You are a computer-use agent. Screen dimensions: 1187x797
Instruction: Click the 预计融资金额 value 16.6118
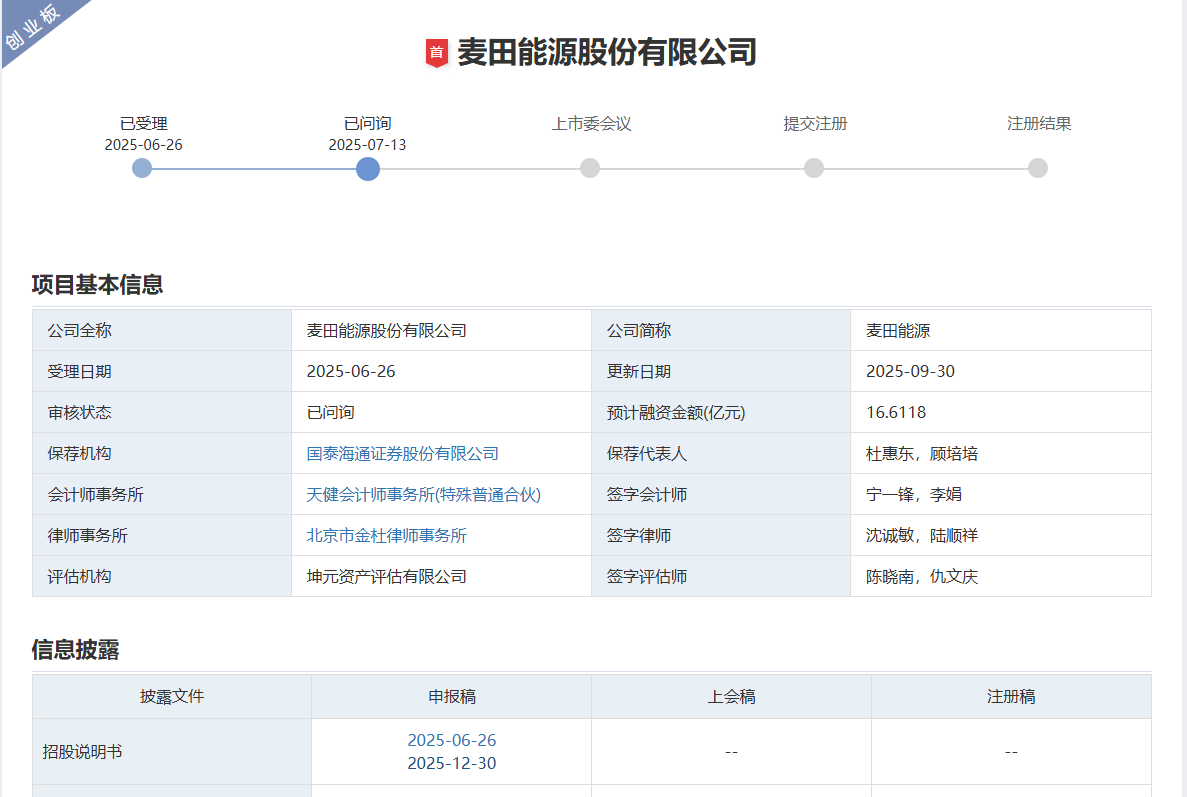(x=896, y=413)
